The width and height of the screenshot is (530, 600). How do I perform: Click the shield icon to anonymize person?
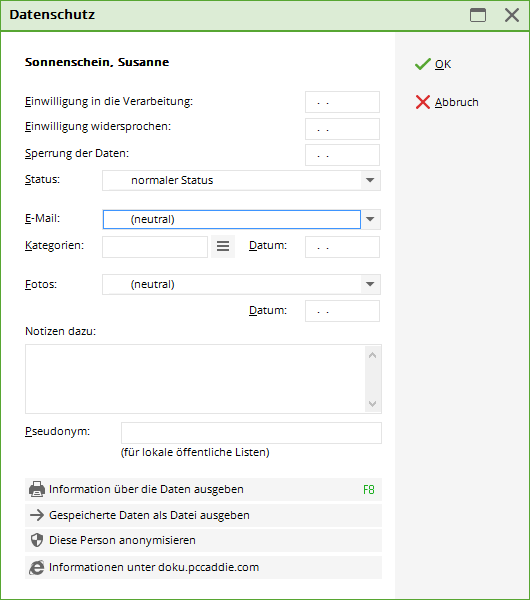pyautogui.click(x=37, y=540)
